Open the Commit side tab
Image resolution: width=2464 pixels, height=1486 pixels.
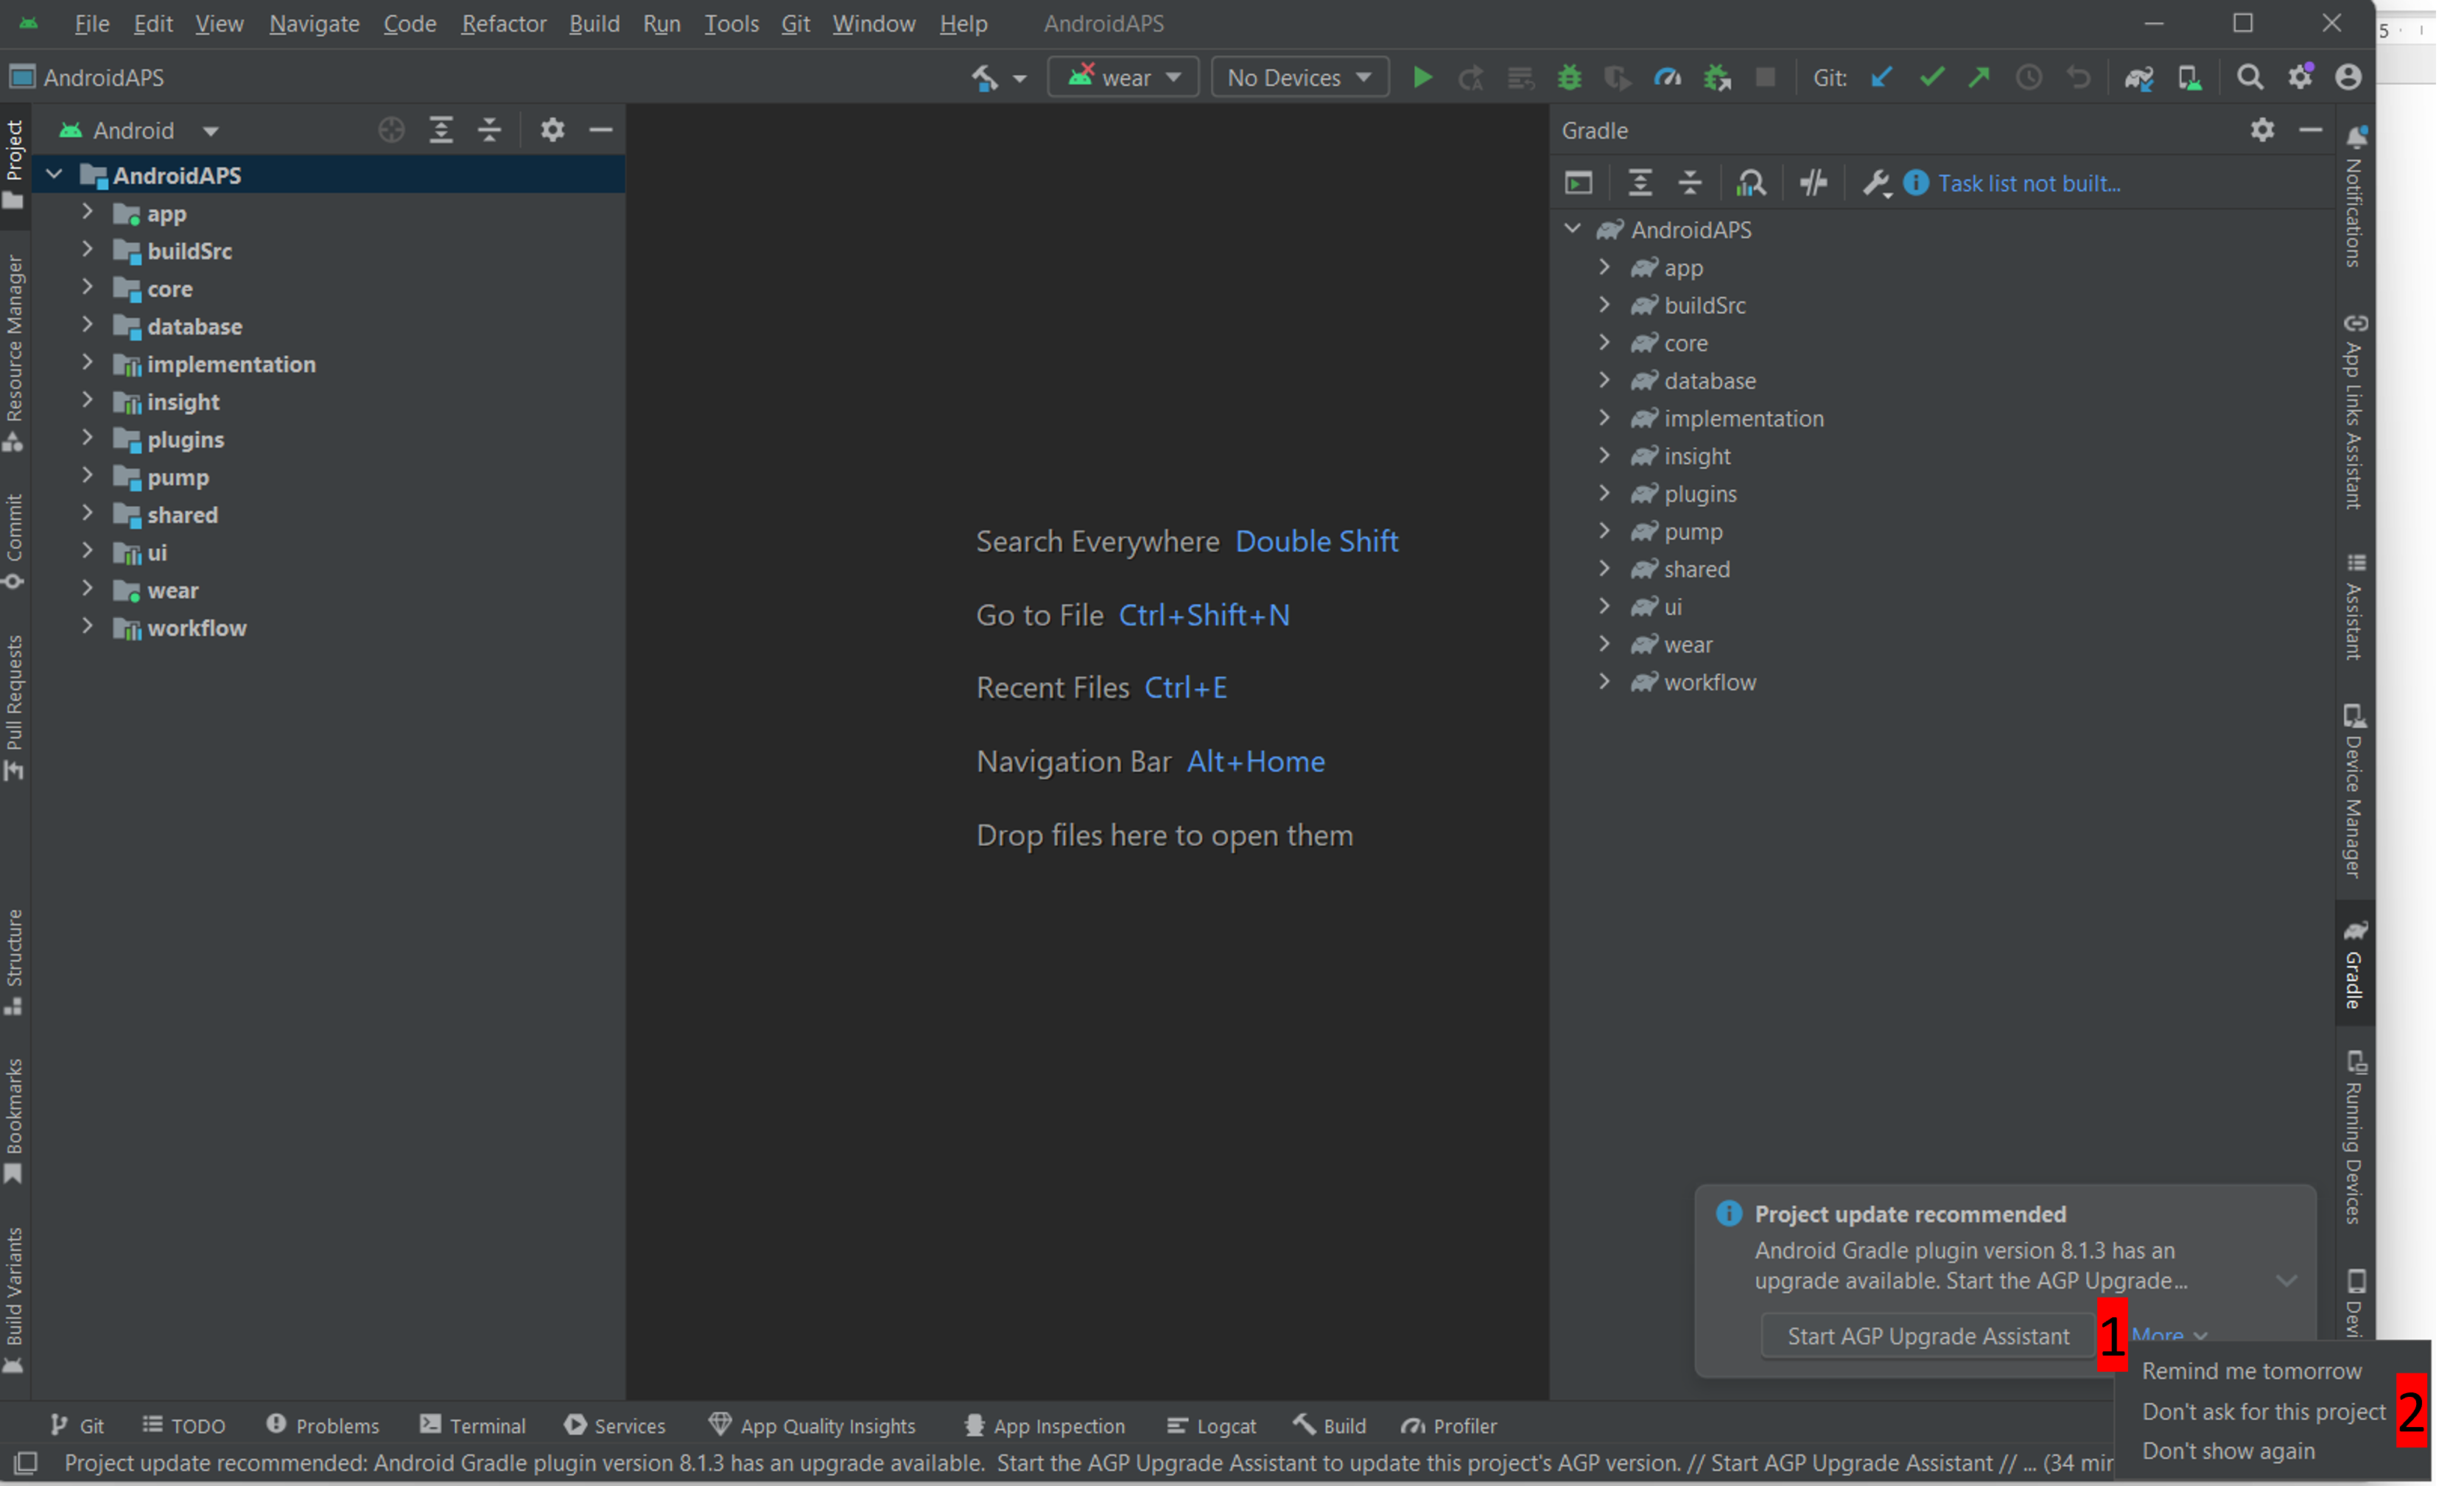tap(14, 541)
